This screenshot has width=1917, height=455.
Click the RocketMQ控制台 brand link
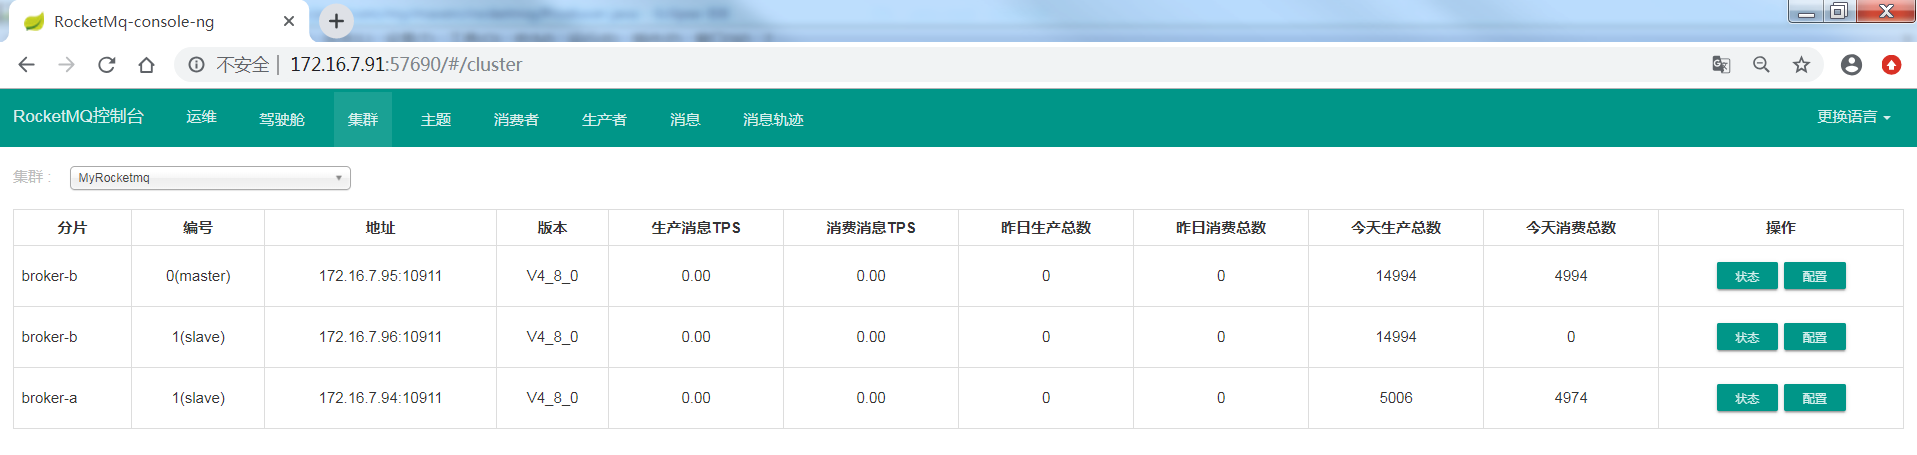78,117
